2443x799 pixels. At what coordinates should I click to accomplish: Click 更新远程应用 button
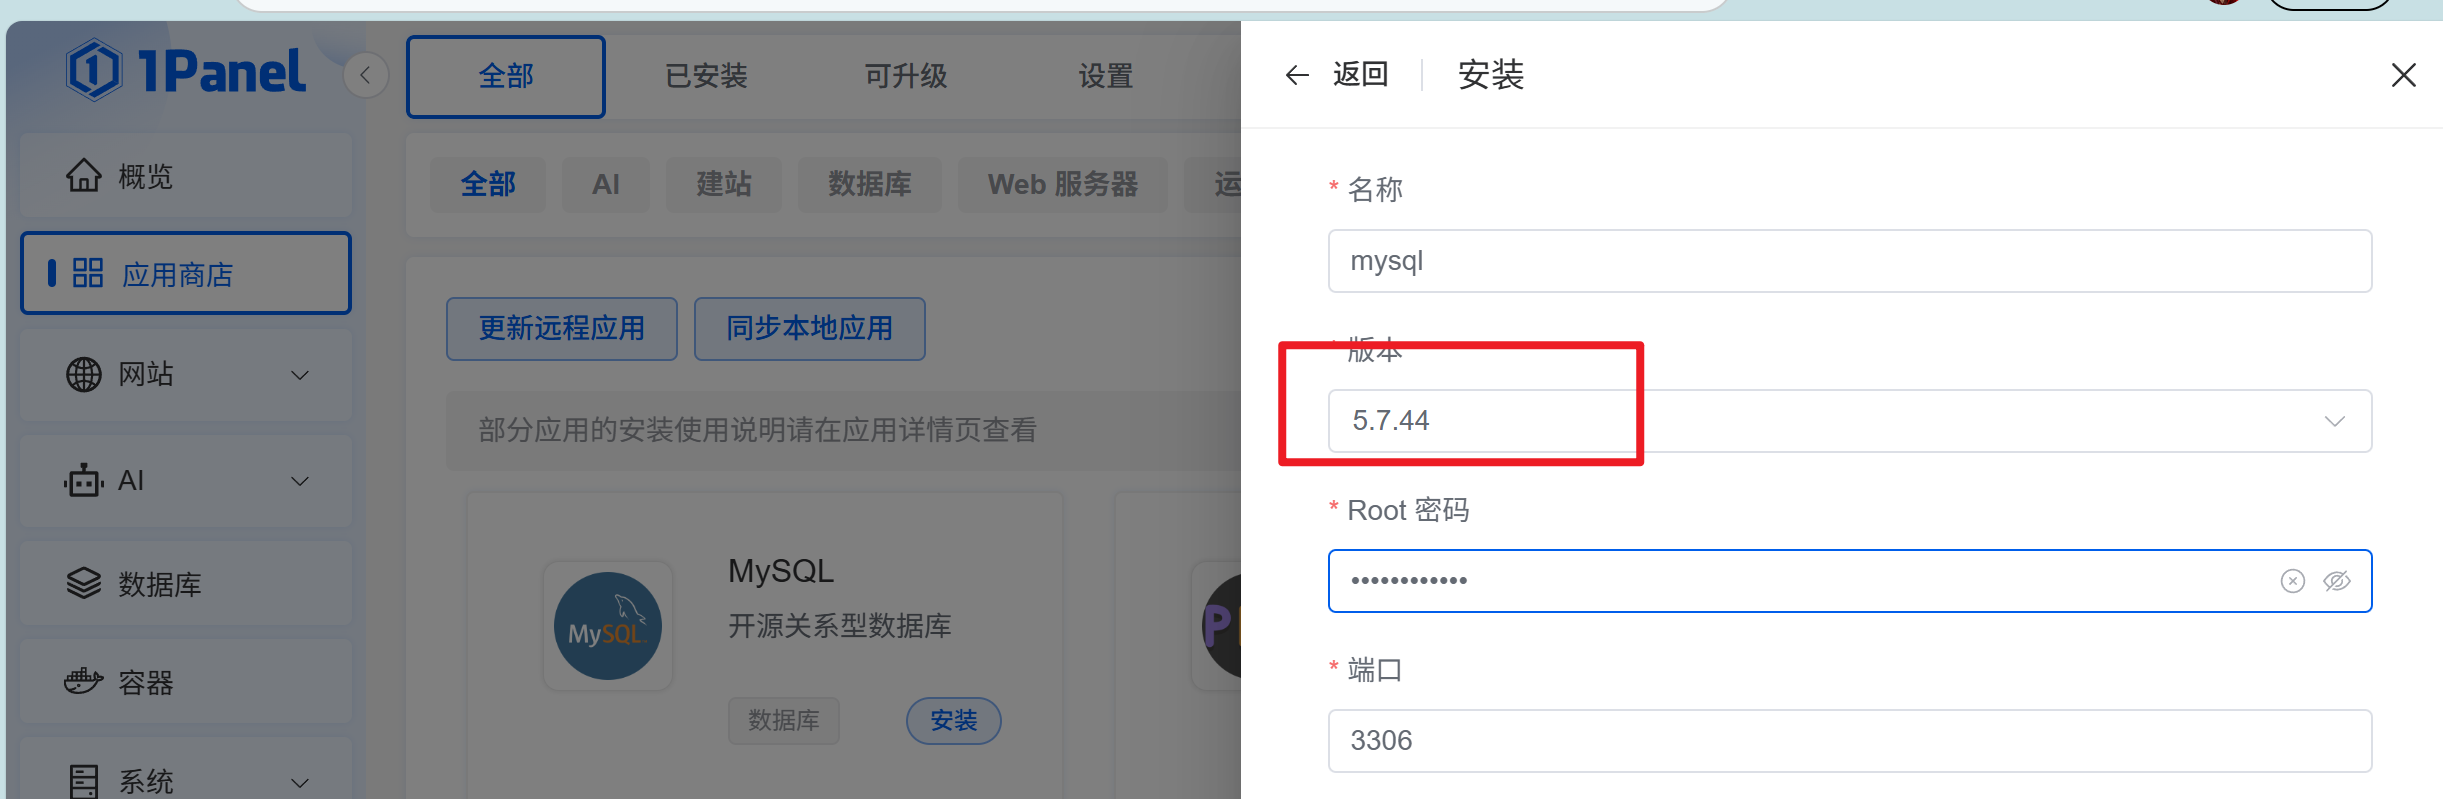pos(562,328)
